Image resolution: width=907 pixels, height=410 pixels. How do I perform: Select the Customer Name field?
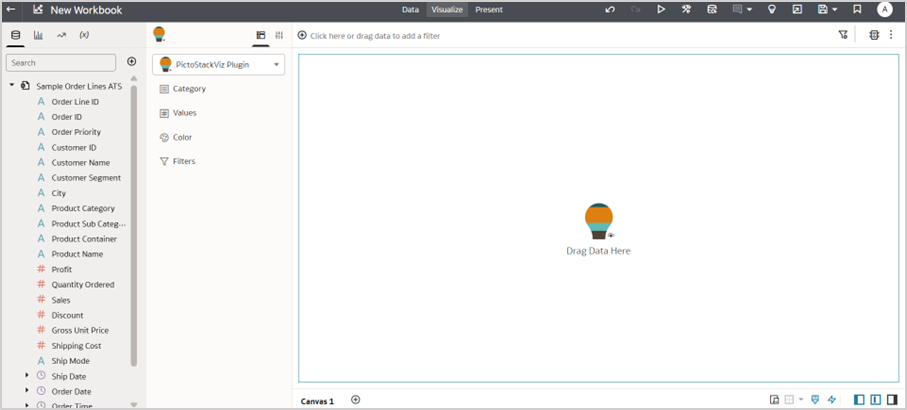tap(80, 162)
